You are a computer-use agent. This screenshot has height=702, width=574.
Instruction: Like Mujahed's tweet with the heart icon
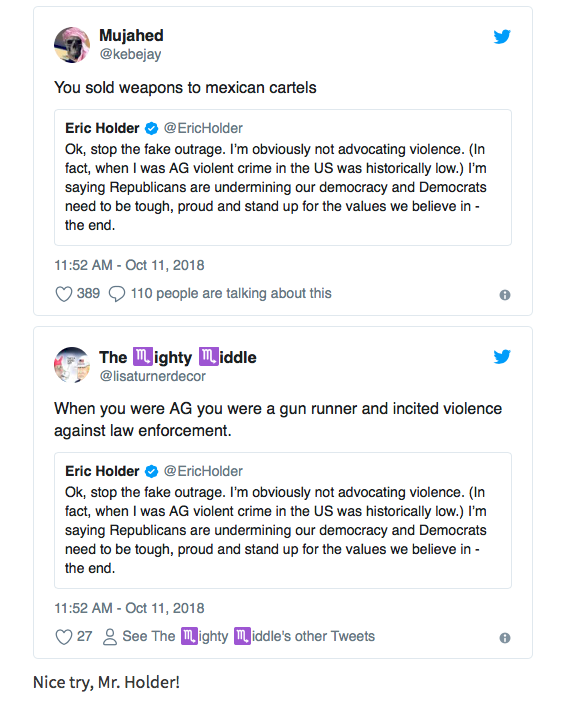click(64, 294)
